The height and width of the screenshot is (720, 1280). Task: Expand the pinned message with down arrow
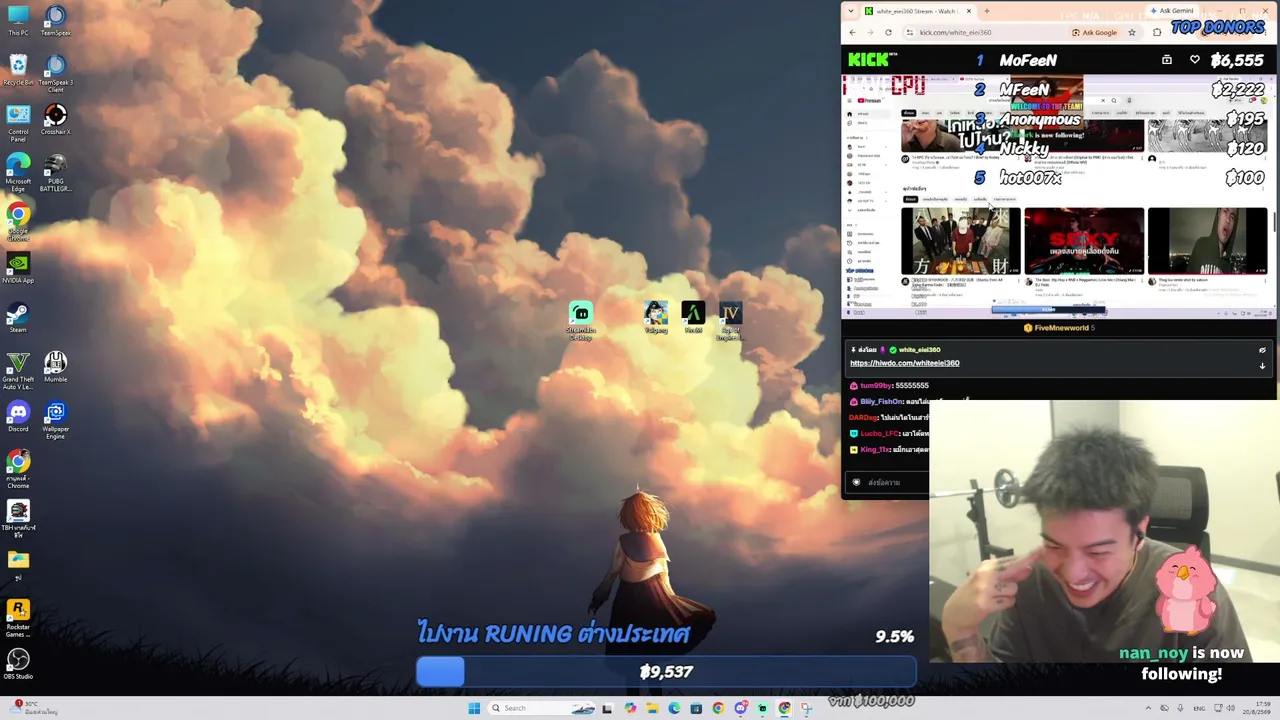(1262, 366)
